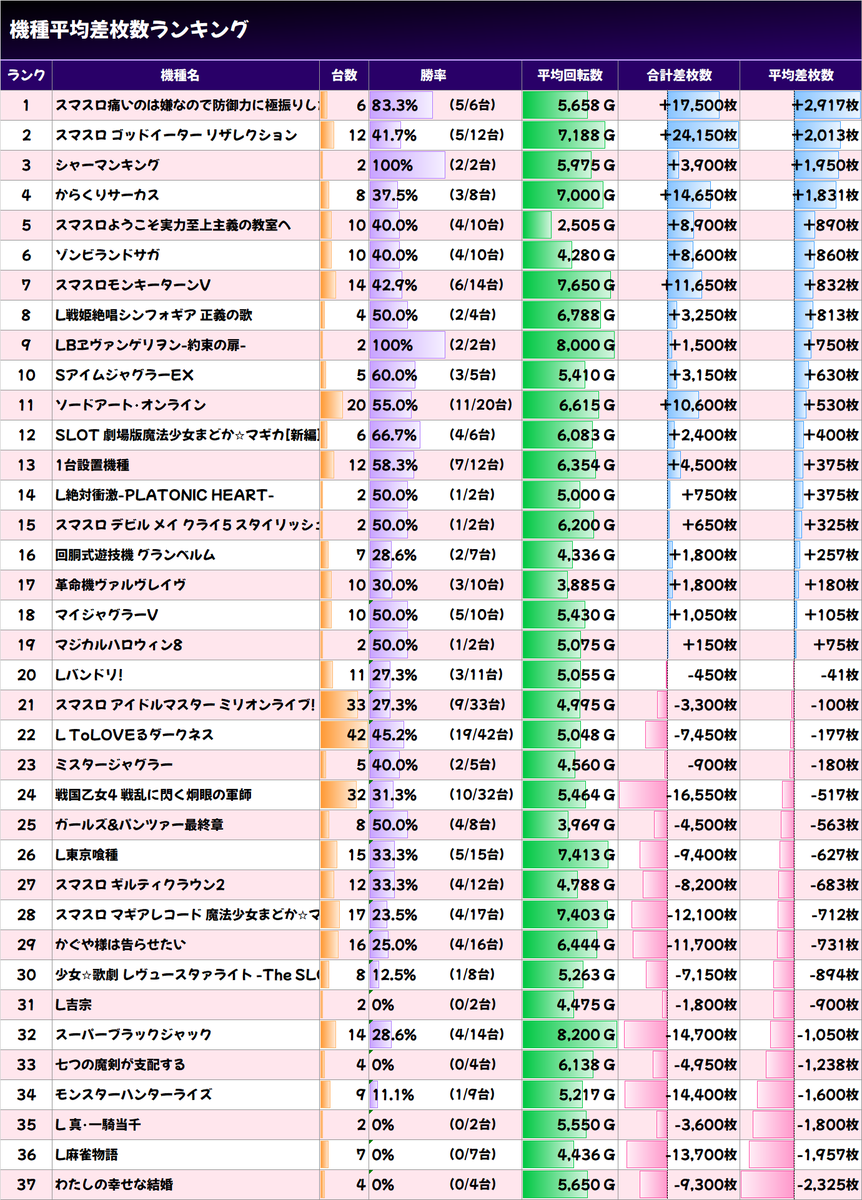Click L戦姫絶唱シンフォギア 正義の歌
The height and width of the screenshot is (1200, 862).
[x=153, y=315]
